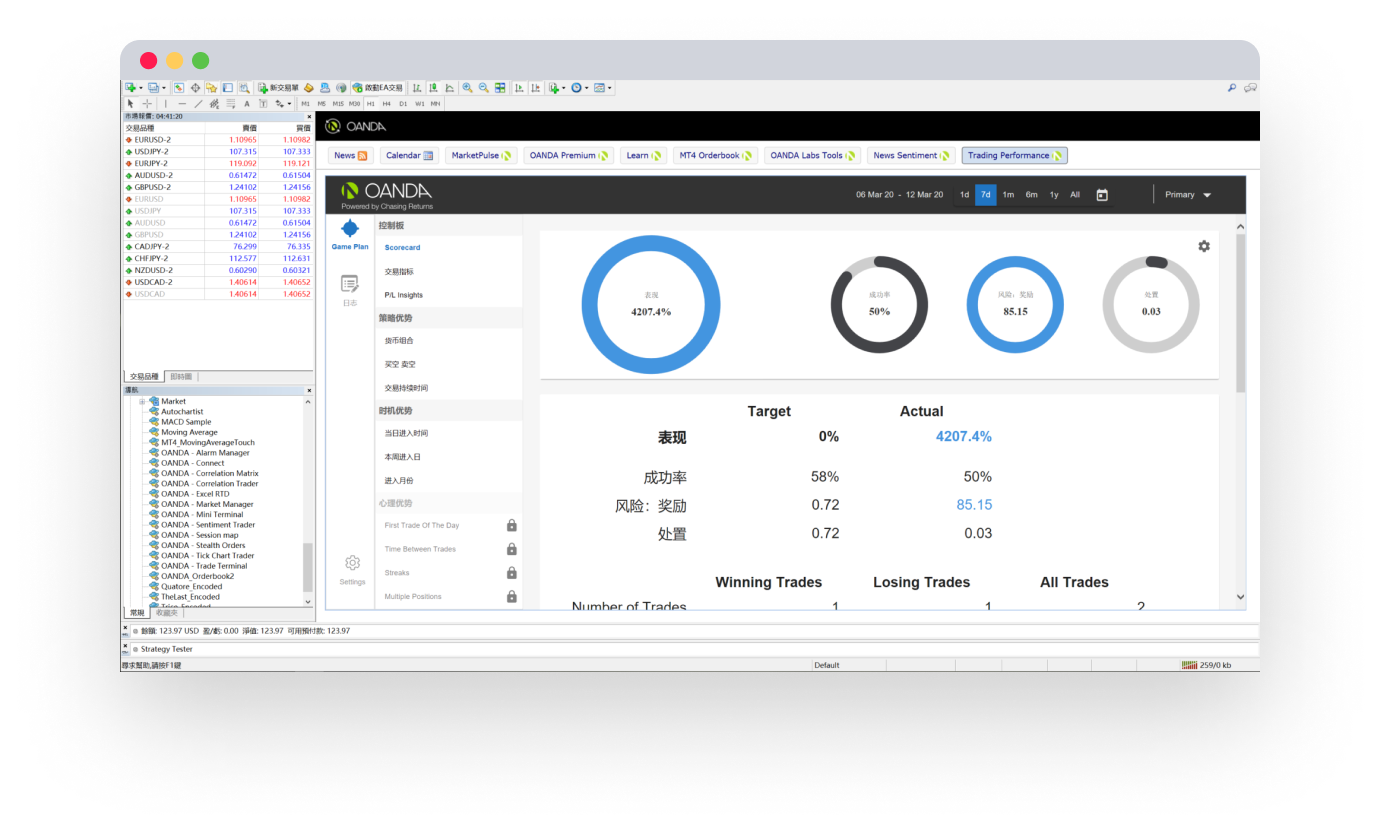This screenshot has width=1380, height=832.
Task: Open the Primary account dropdown
Action: point(1187,195)
